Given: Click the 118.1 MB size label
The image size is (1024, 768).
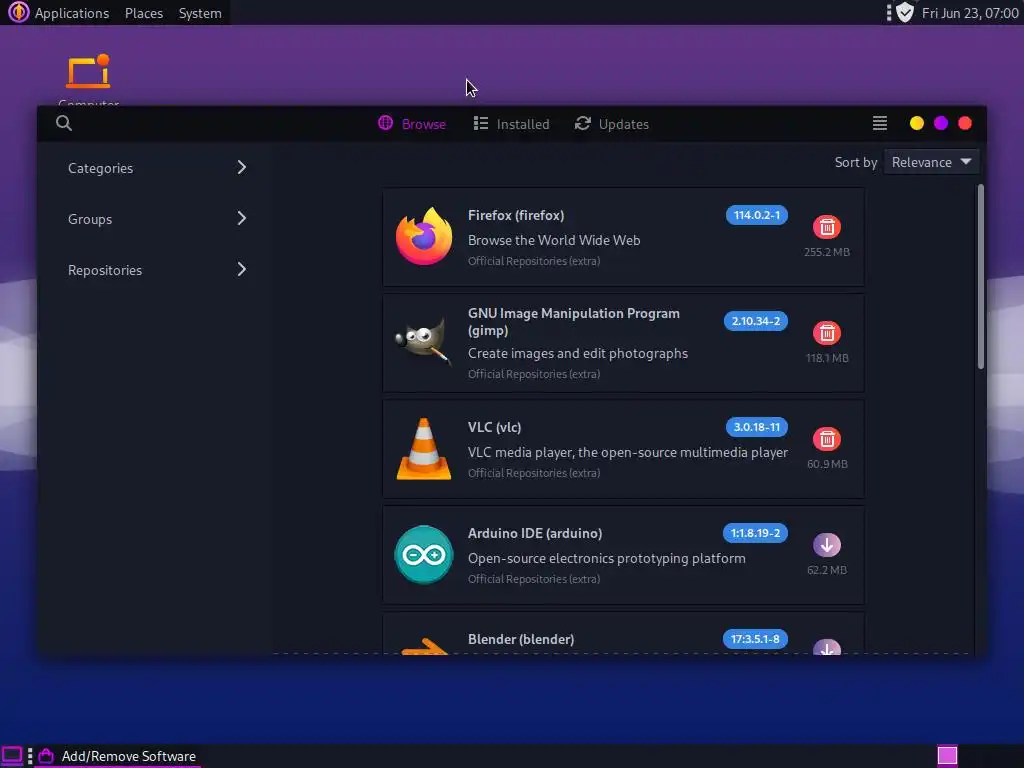Looking at the screenshot, I should 827,358.
